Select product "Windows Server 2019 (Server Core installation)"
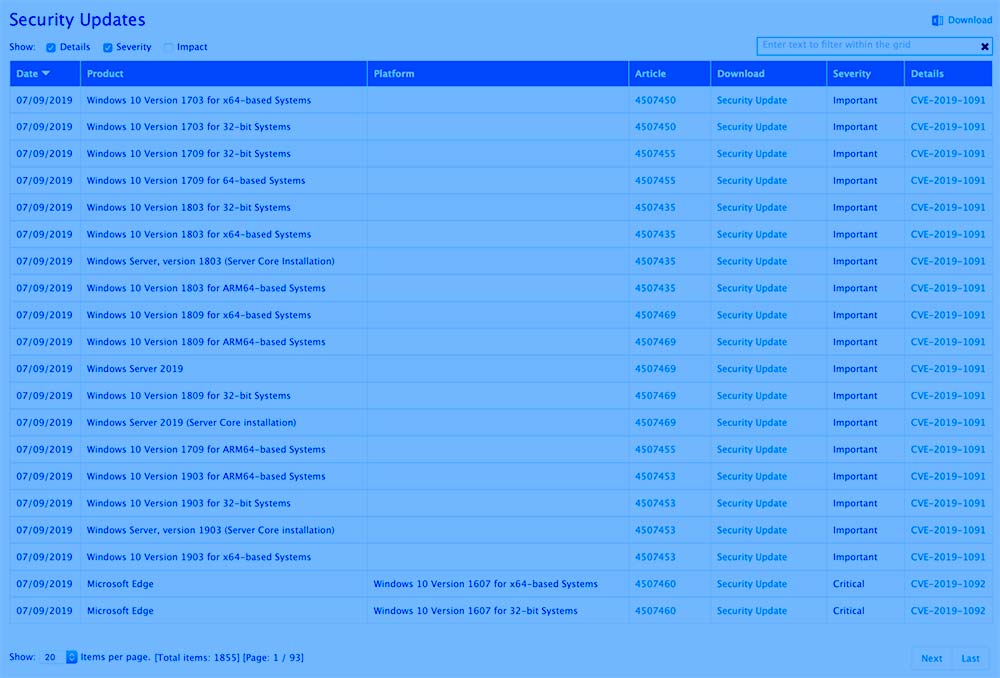1000x678 pixels. pyautogui.click(x=191, y=422)
